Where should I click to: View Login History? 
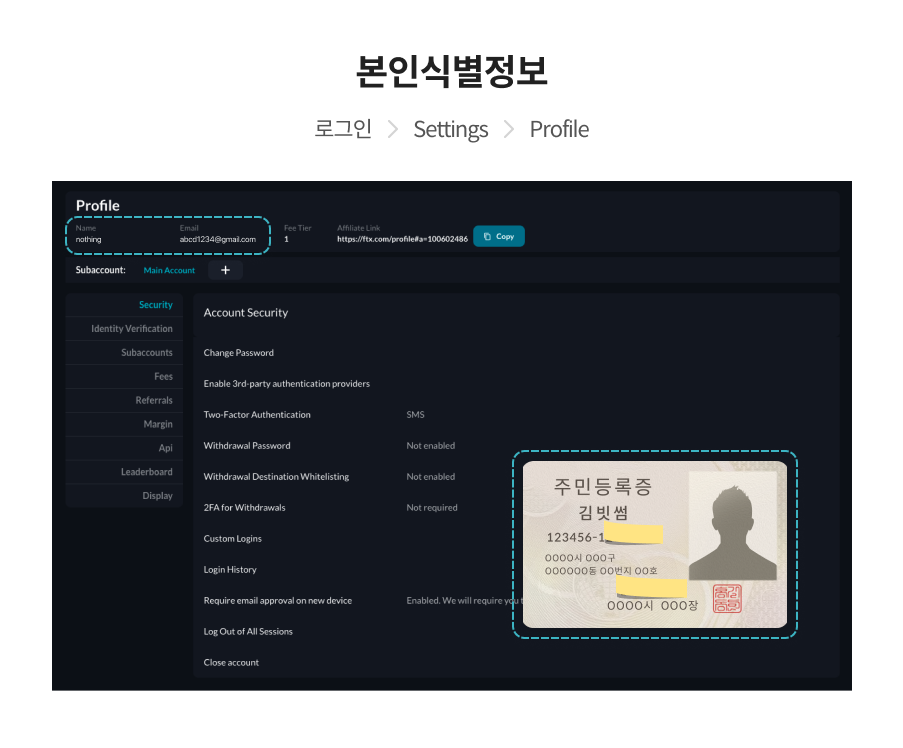(x=230, y=570)
